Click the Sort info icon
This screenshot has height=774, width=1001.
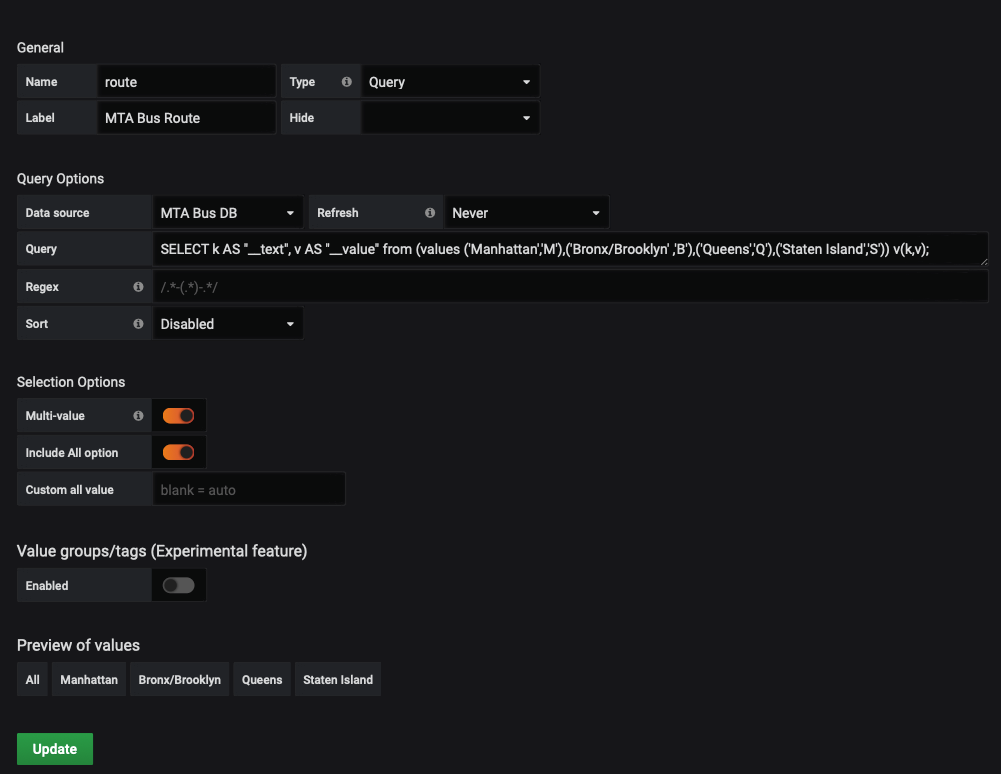138,324
